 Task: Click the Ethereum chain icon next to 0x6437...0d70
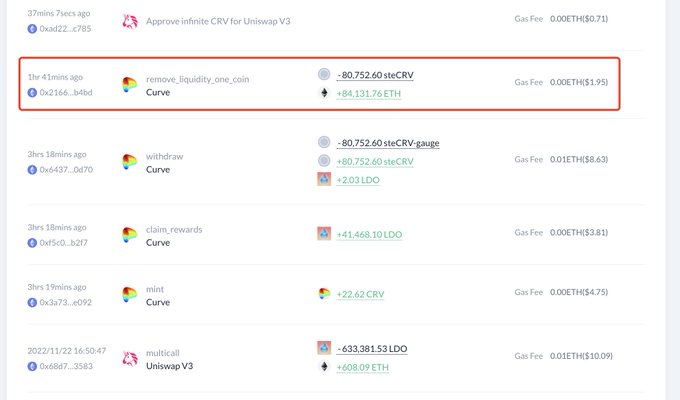pos(32,170)
